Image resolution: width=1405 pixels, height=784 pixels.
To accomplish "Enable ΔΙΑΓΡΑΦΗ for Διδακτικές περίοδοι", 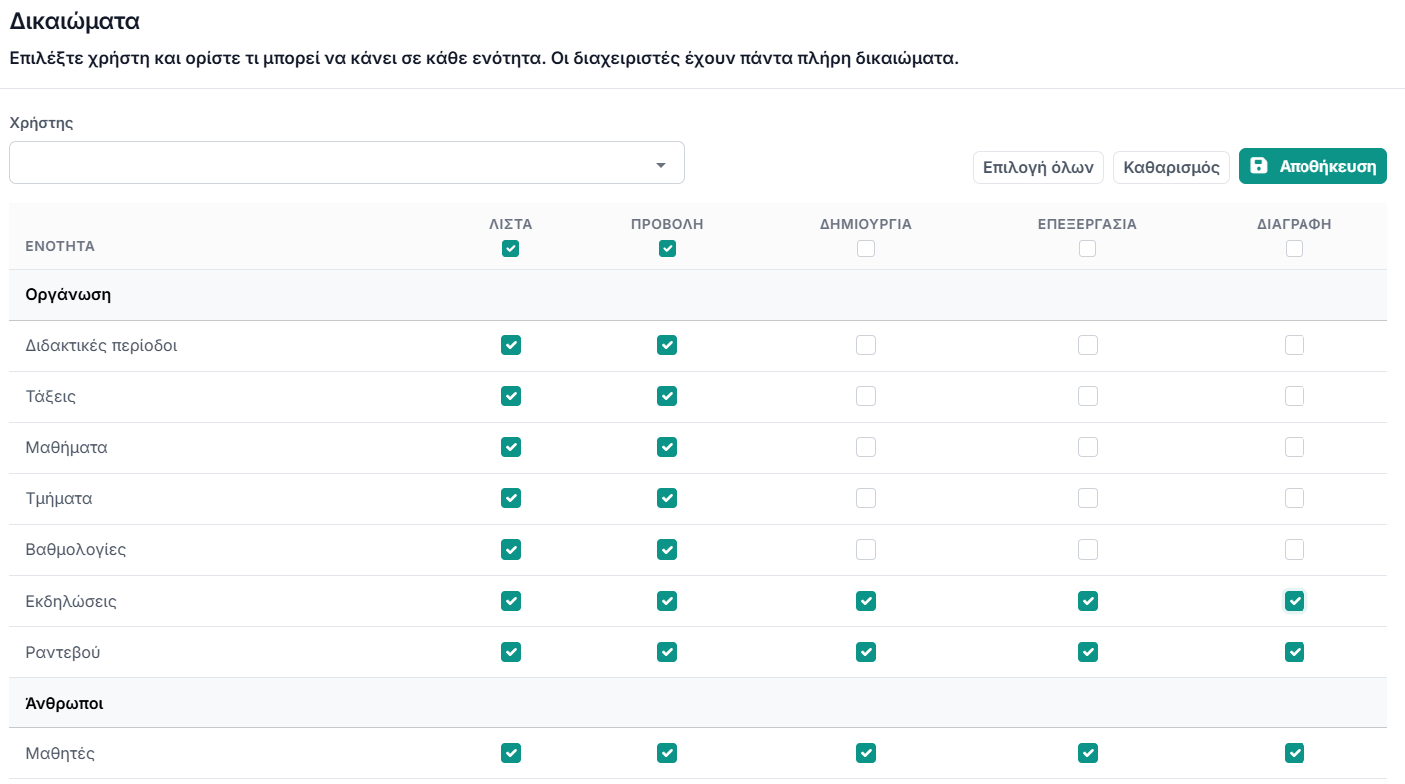I will (x=1294, y=345).
